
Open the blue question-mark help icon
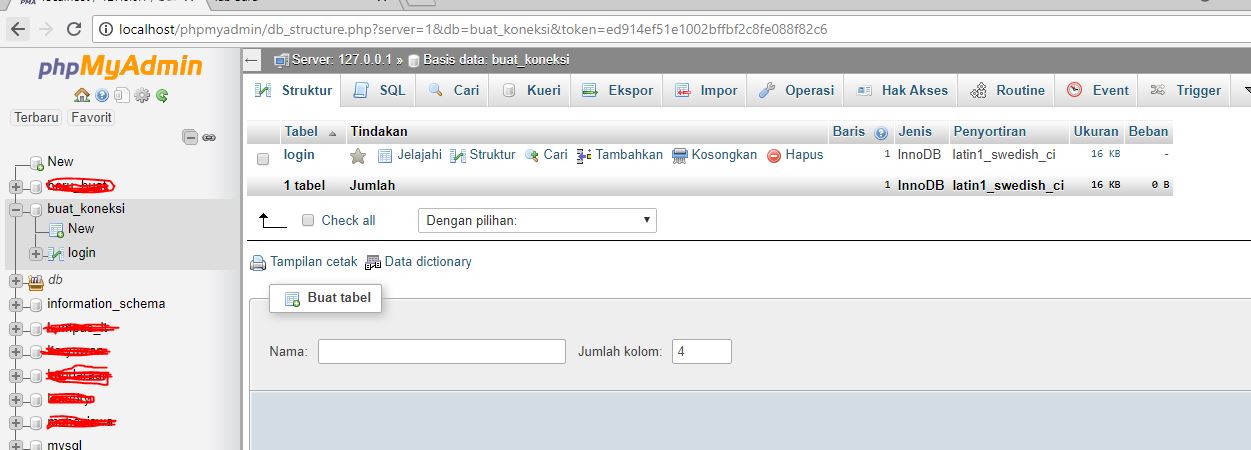click(102, 96)
